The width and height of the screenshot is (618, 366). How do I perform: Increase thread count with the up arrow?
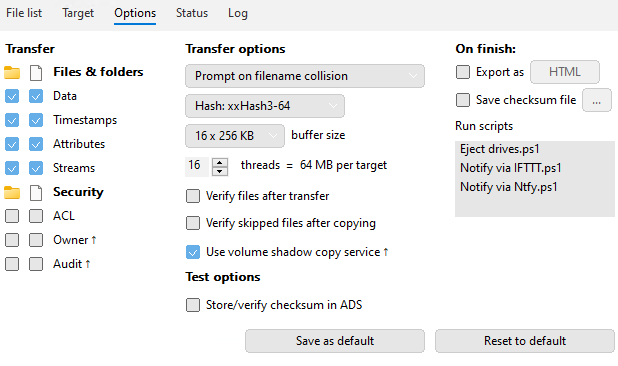[x=220, y=162]
